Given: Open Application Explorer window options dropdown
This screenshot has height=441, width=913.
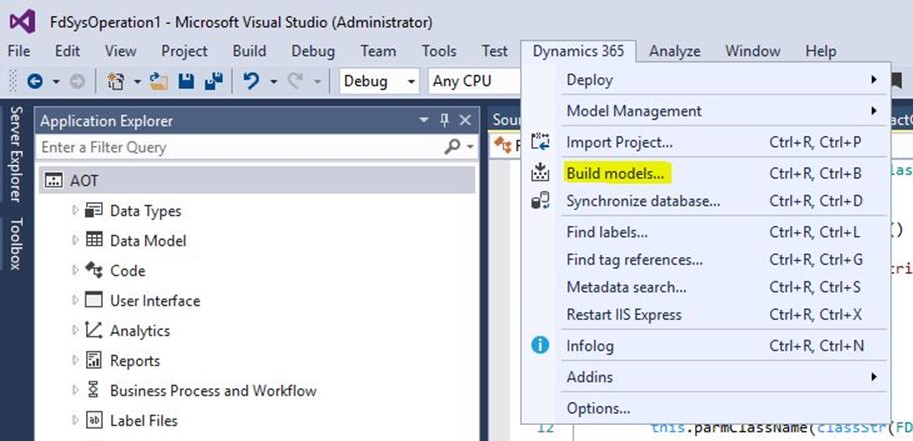Looking at the screenshot, I should [x=424, y=121].
